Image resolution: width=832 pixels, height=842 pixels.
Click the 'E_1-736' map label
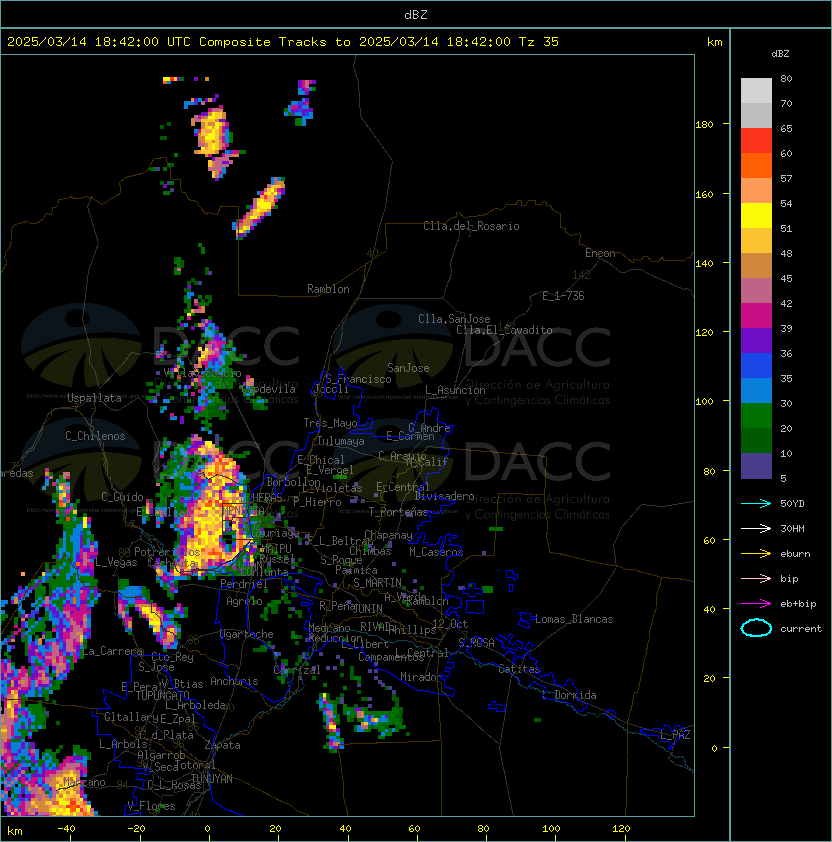tap(563, 296)
